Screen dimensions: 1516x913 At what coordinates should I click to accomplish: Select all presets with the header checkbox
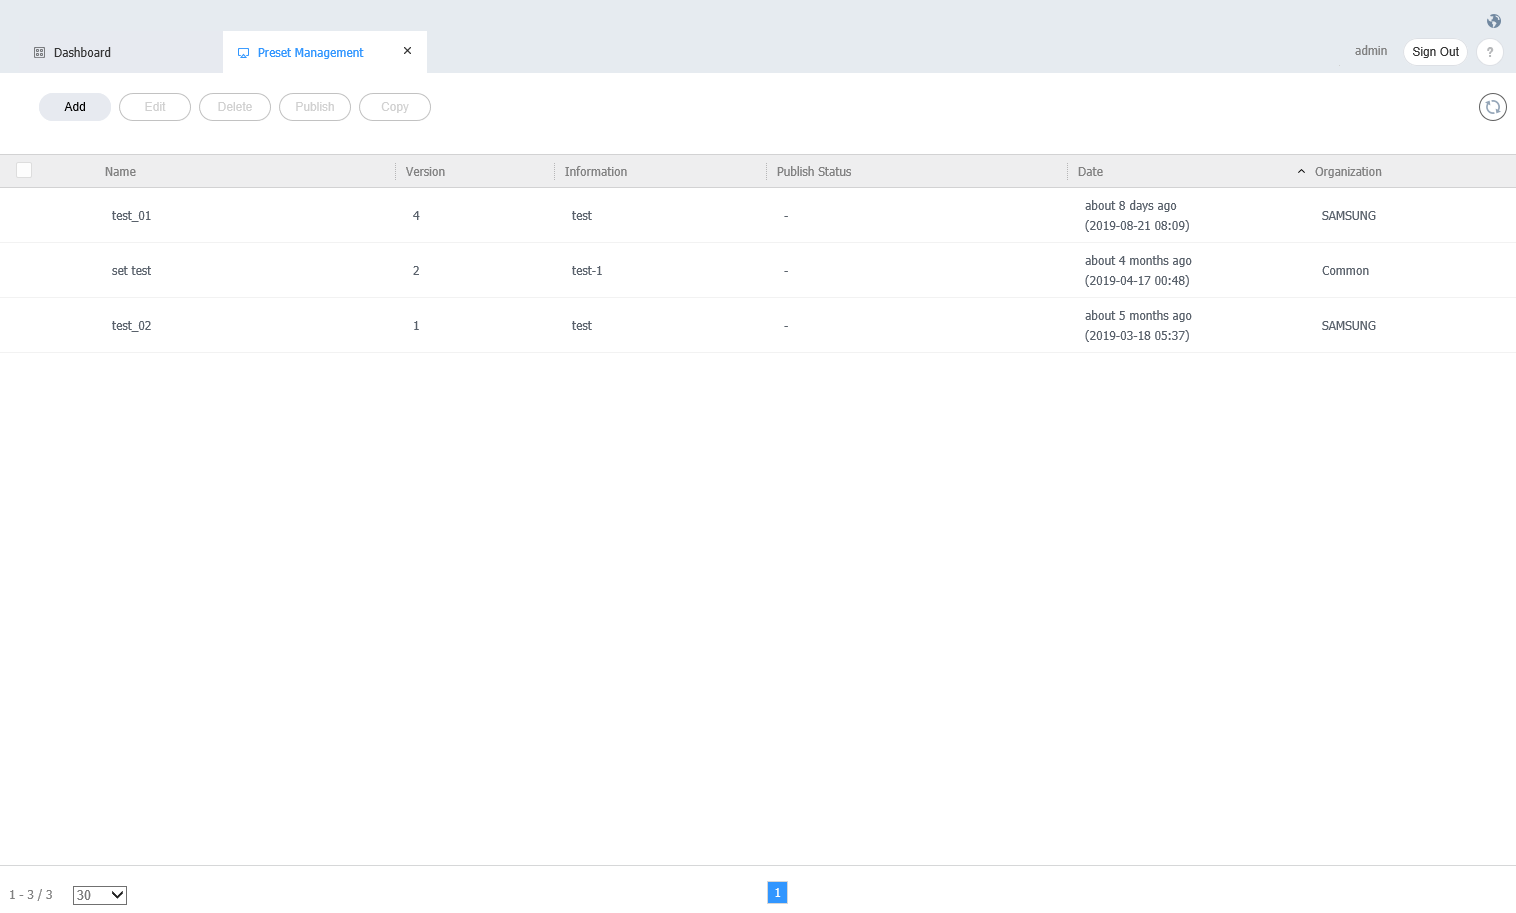[24, 170]
